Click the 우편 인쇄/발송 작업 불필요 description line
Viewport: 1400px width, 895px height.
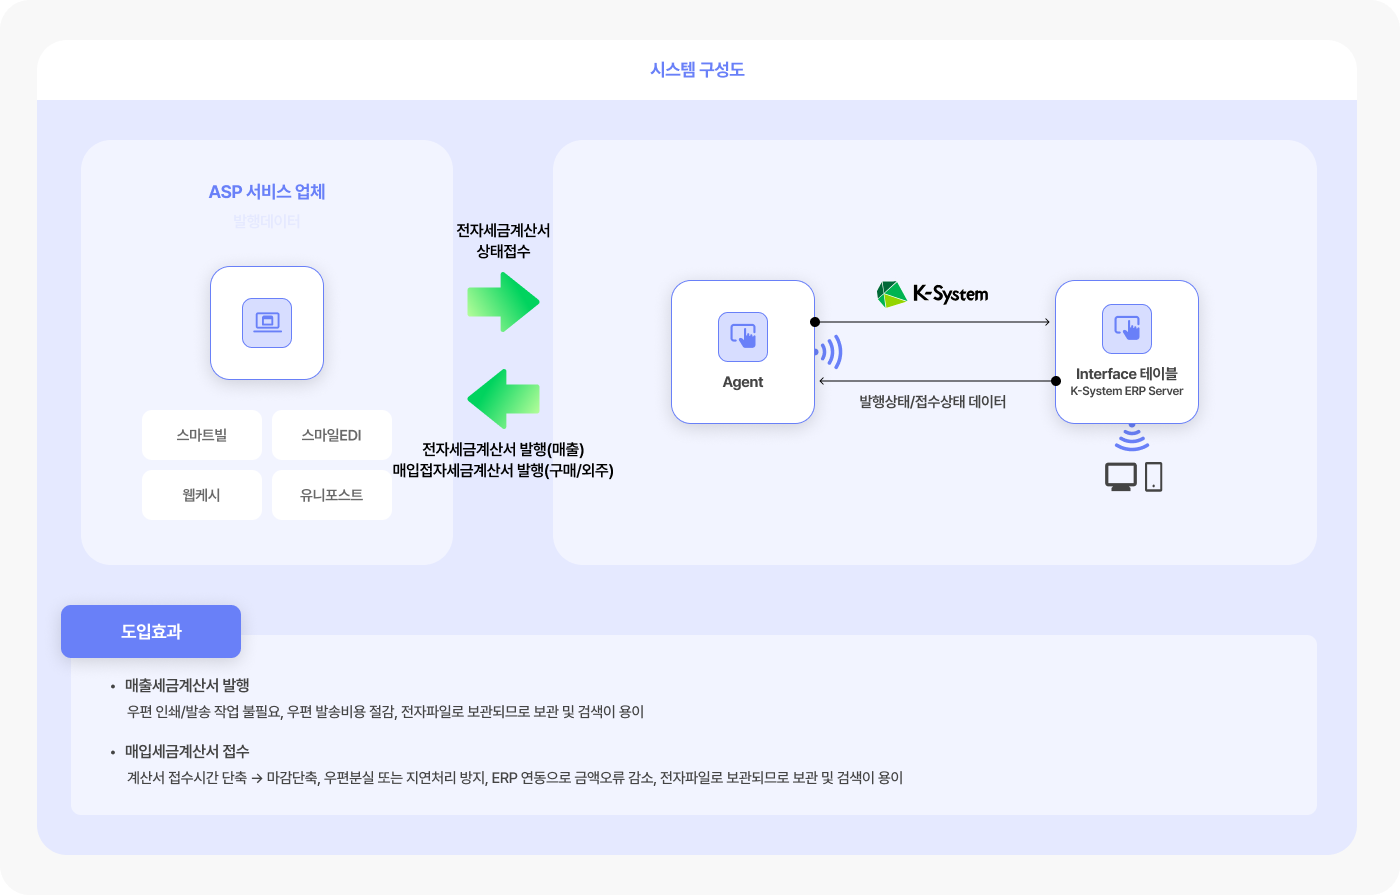click(385, 712)
